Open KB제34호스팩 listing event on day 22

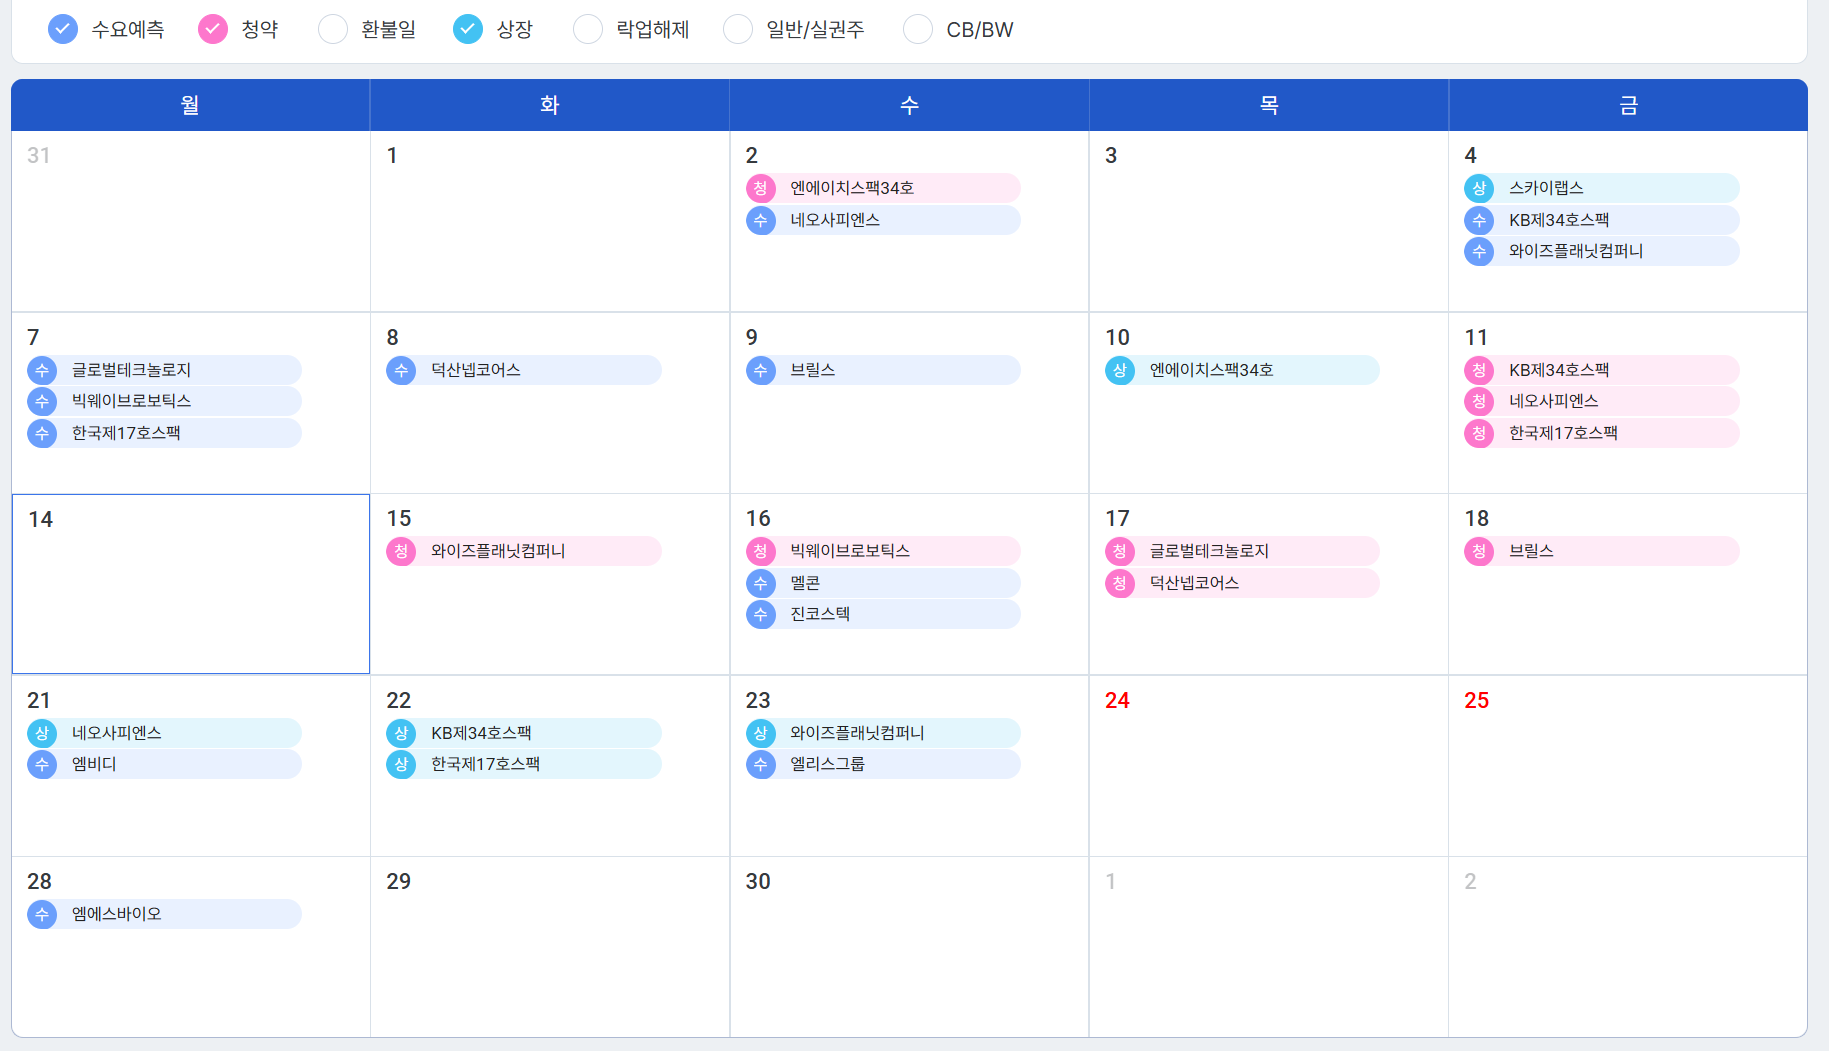pyautogui.click(x=524, y=733)
